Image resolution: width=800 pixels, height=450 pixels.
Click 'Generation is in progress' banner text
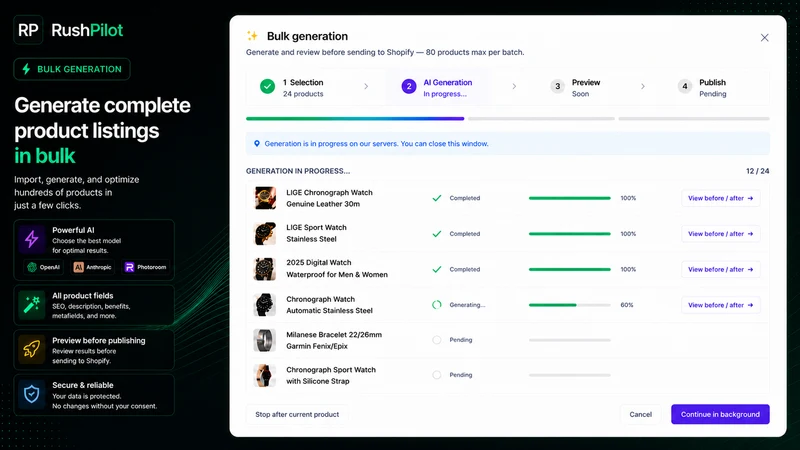(377, 144)
